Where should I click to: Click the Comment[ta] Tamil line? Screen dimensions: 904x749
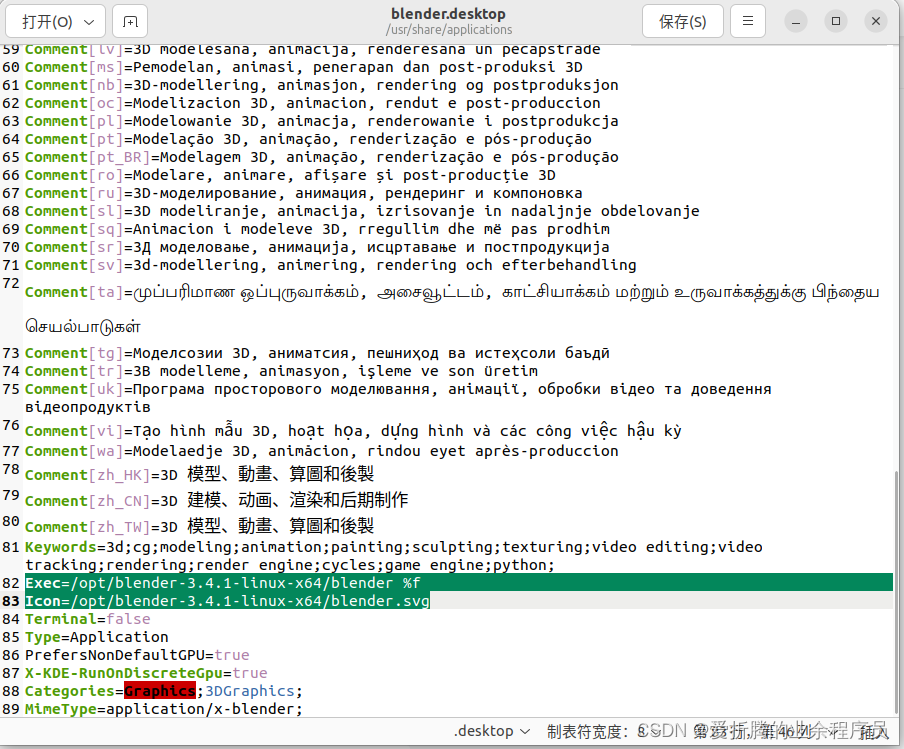coord(452,309)
